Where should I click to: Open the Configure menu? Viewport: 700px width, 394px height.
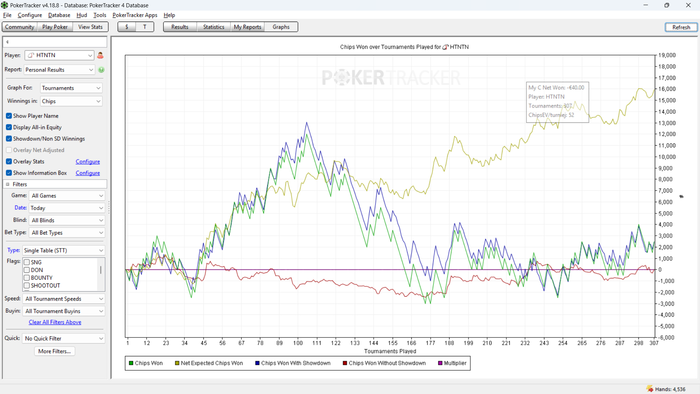point(29,15)
